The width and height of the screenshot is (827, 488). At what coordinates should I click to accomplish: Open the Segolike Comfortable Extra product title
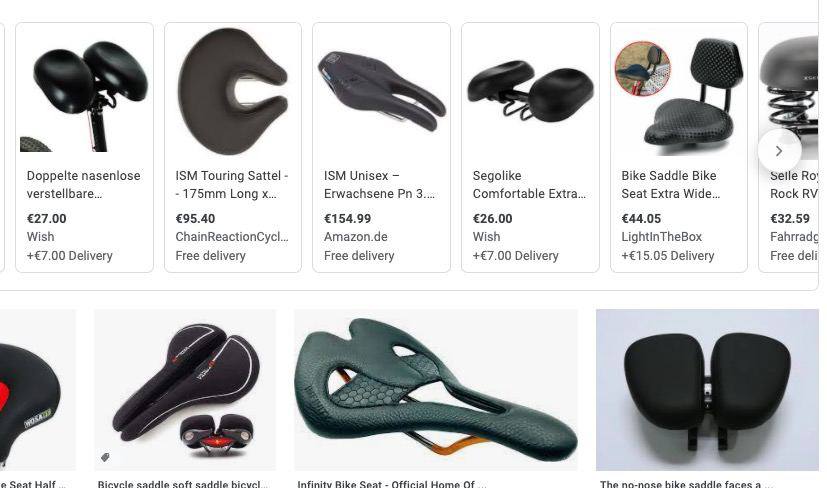pyautogui.click(x=529, y=185)
